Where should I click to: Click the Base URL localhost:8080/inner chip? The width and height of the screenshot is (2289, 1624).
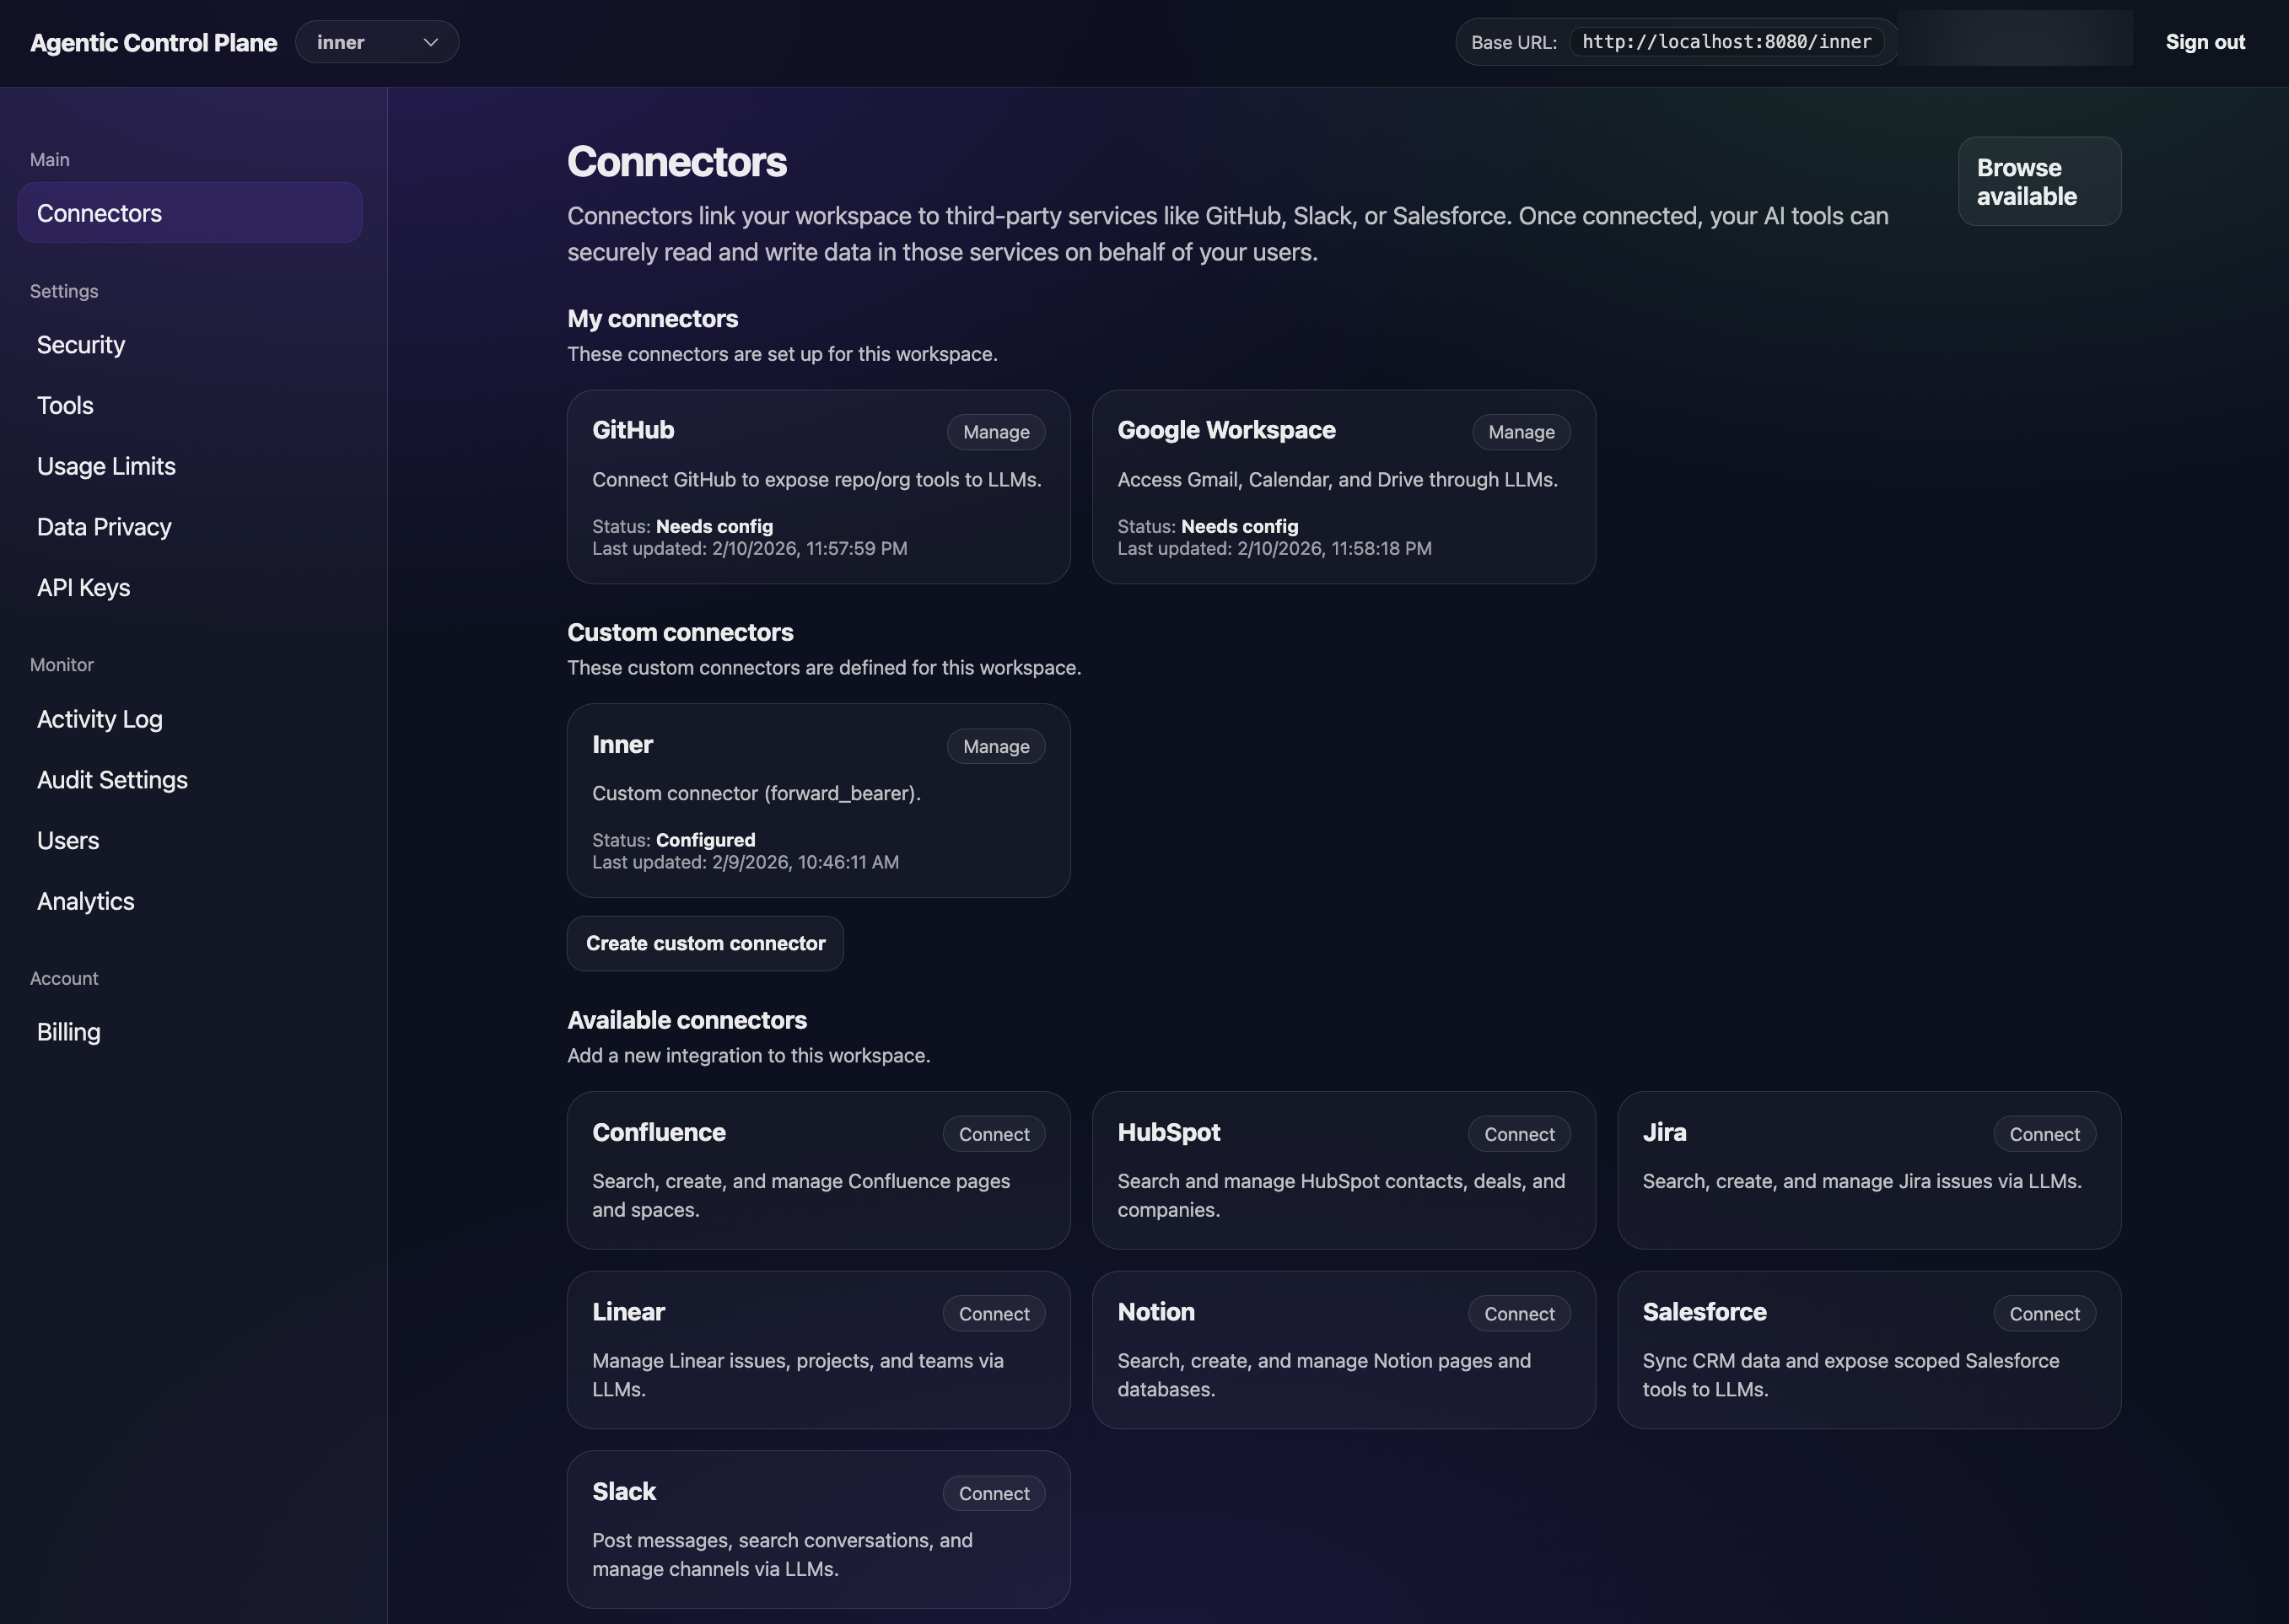pyautogui.click(x=1728, y=42)
